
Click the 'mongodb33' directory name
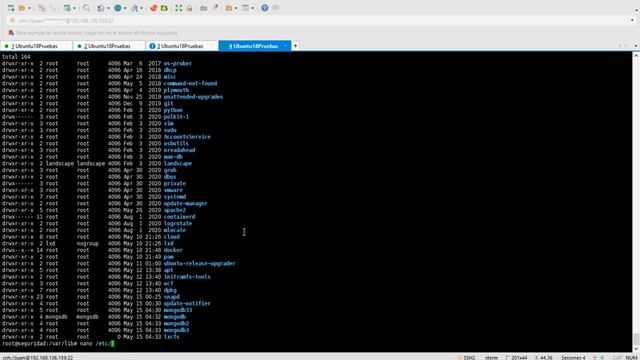click(178, 310)
